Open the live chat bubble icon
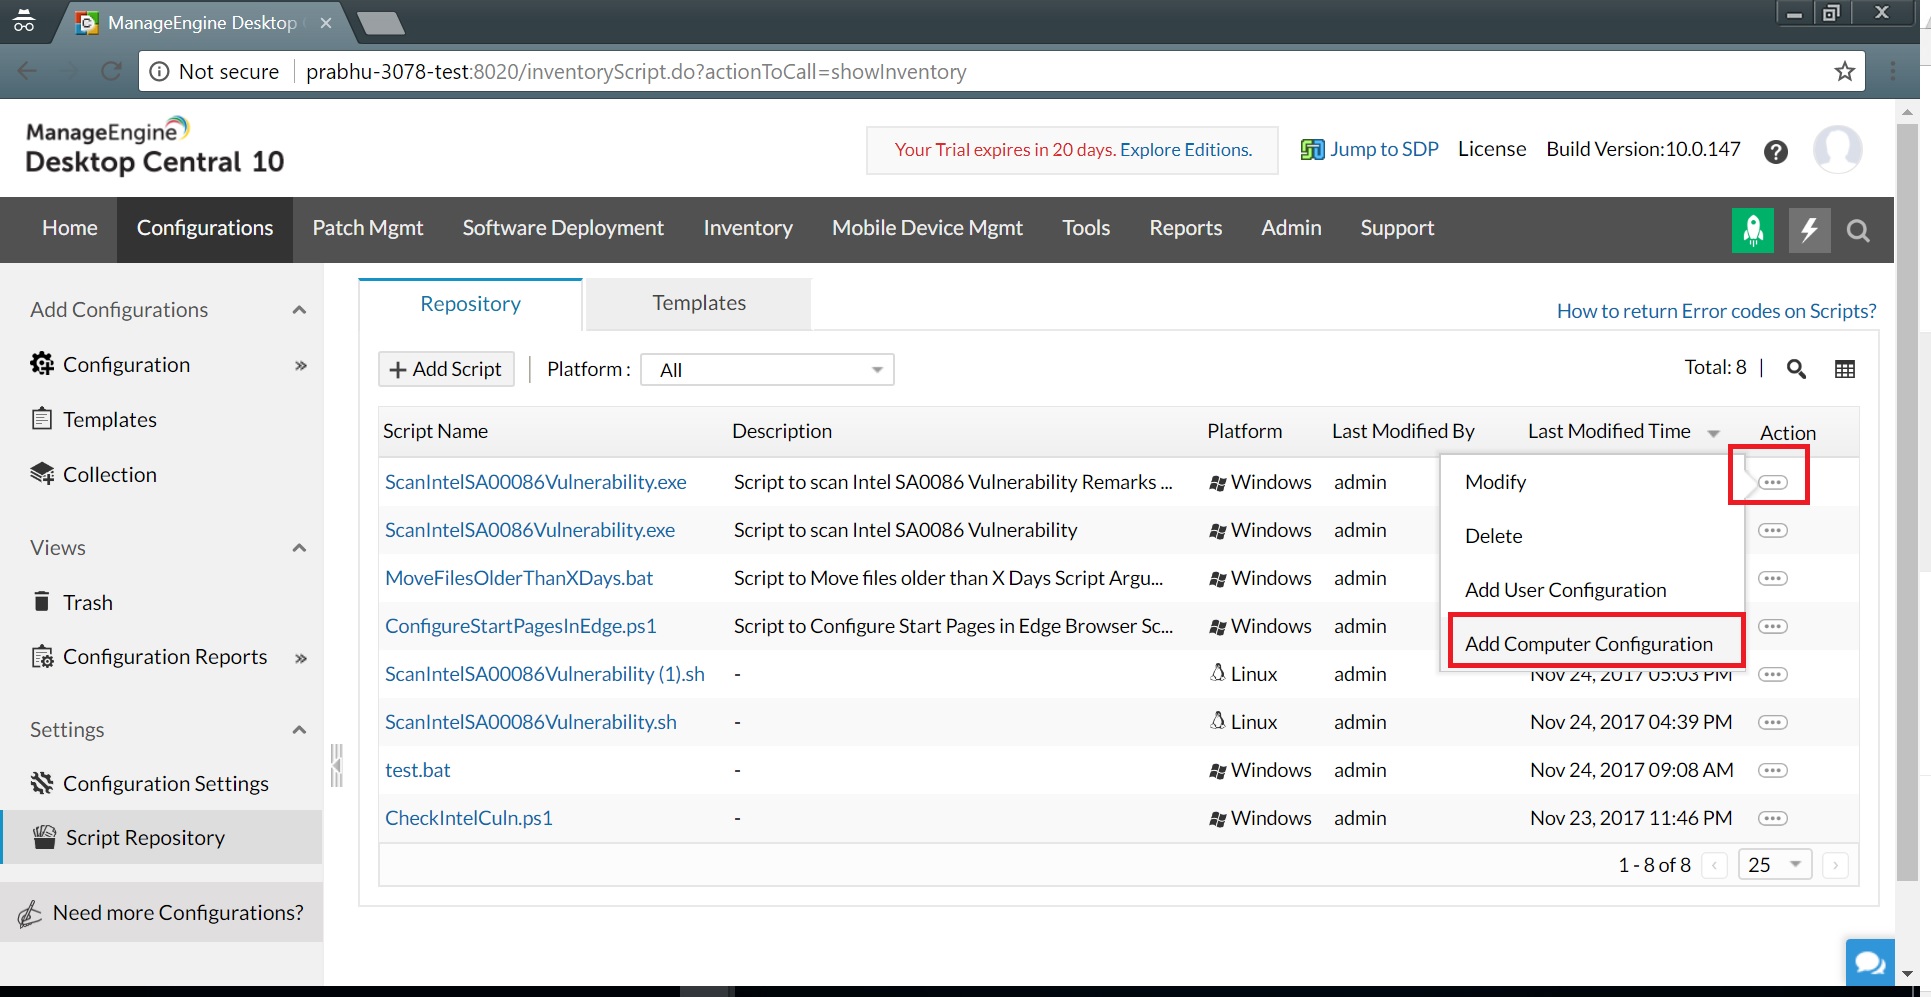The height and width of the screenshot is (997, 1931). (x=1870, y=963)
